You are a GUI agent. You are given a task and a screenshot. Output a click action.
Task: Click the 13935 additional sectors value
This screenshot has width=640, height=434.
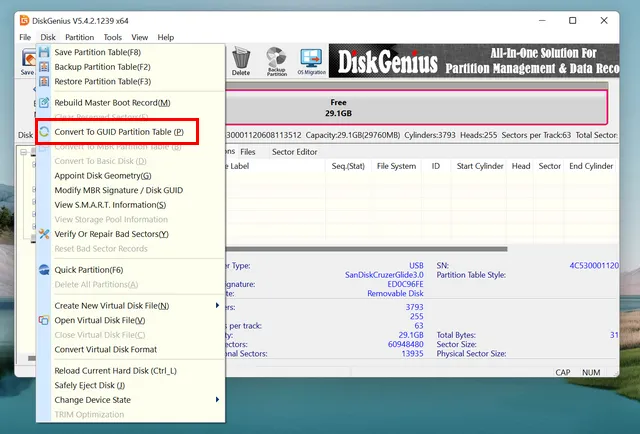412,354
